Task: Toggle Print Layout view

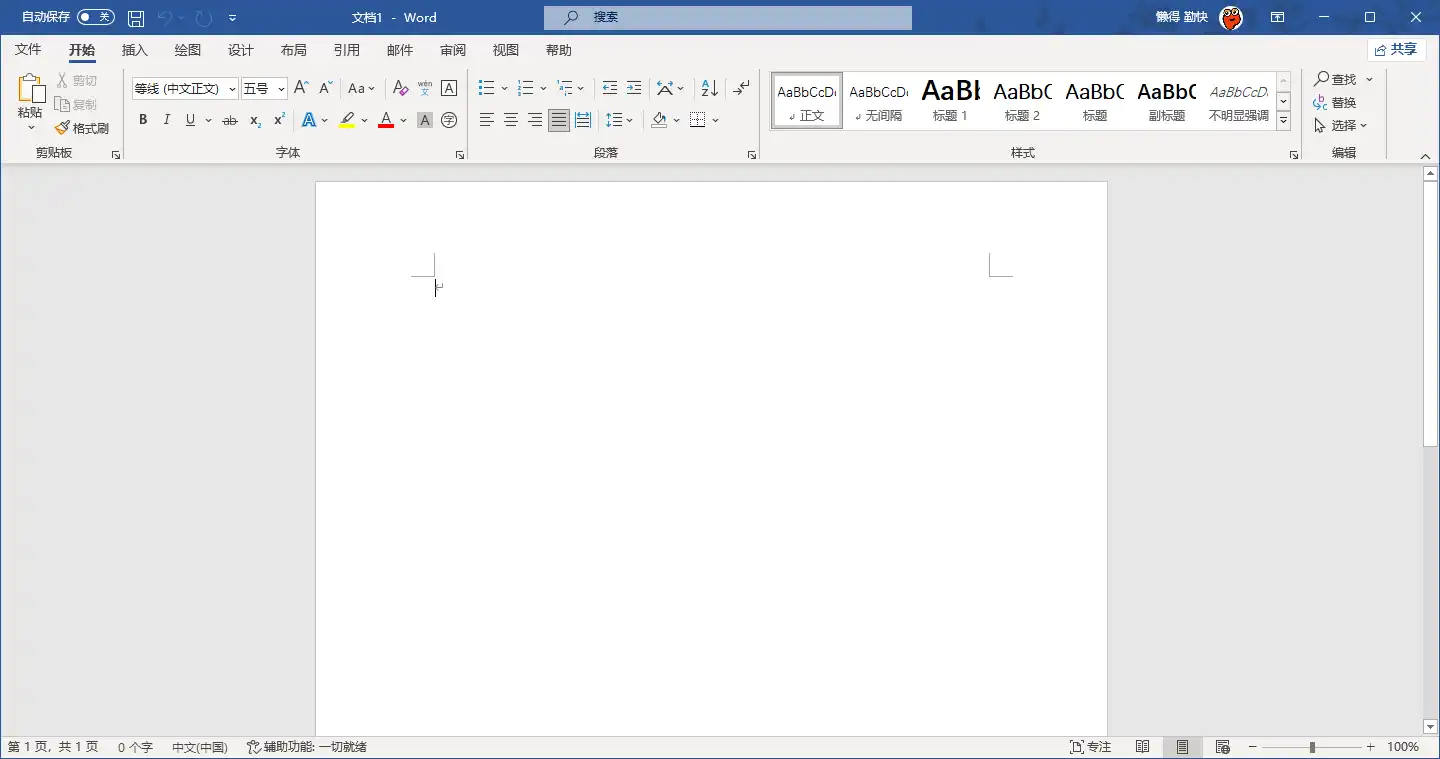Action: (1183, 747)
